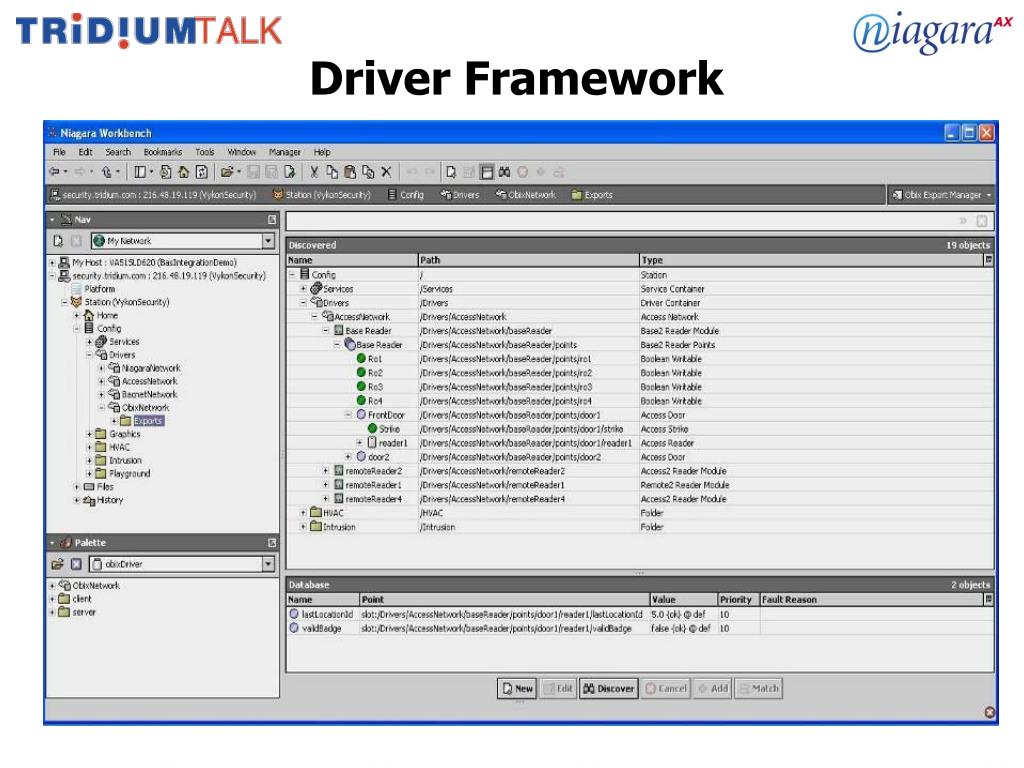Viewport: 1024px width, 768px height.
Task: Click the Database table options icon
Action: click(988, 599)
